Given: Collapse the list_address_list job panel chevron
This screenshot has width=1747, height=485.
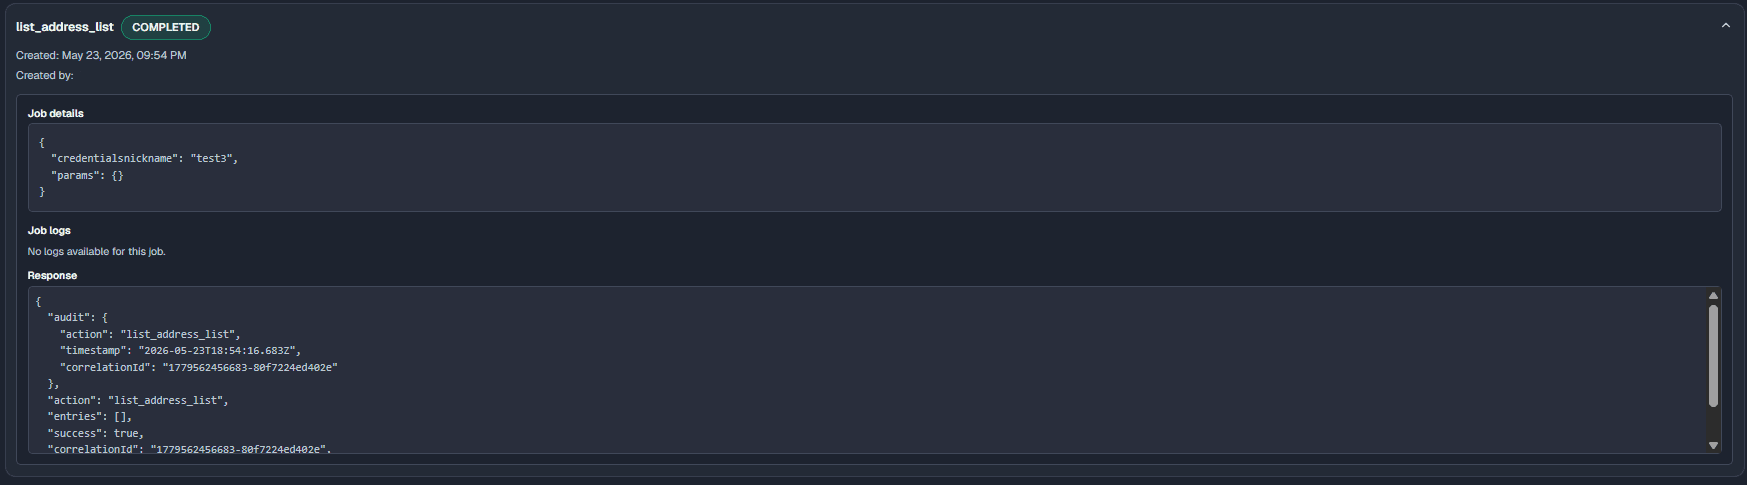Looking at the screenshot, I should pyautogui.click(x=1725, y=26).
